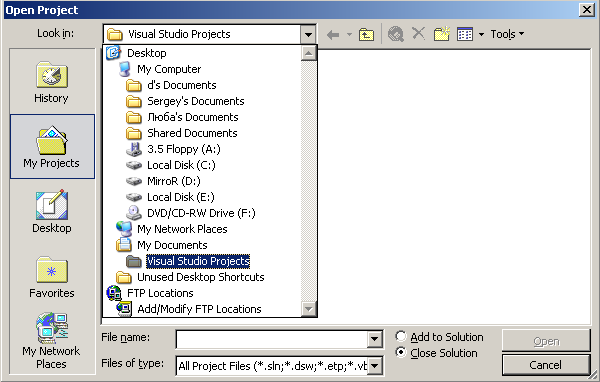
Task: Click the File name input field
Action: 272,339
